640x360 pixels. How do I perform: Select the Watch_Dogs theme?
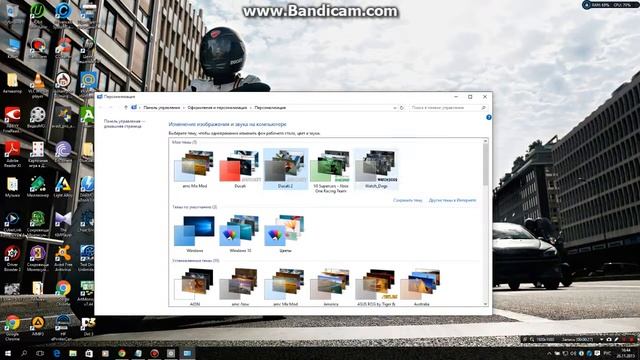[376, 169]
